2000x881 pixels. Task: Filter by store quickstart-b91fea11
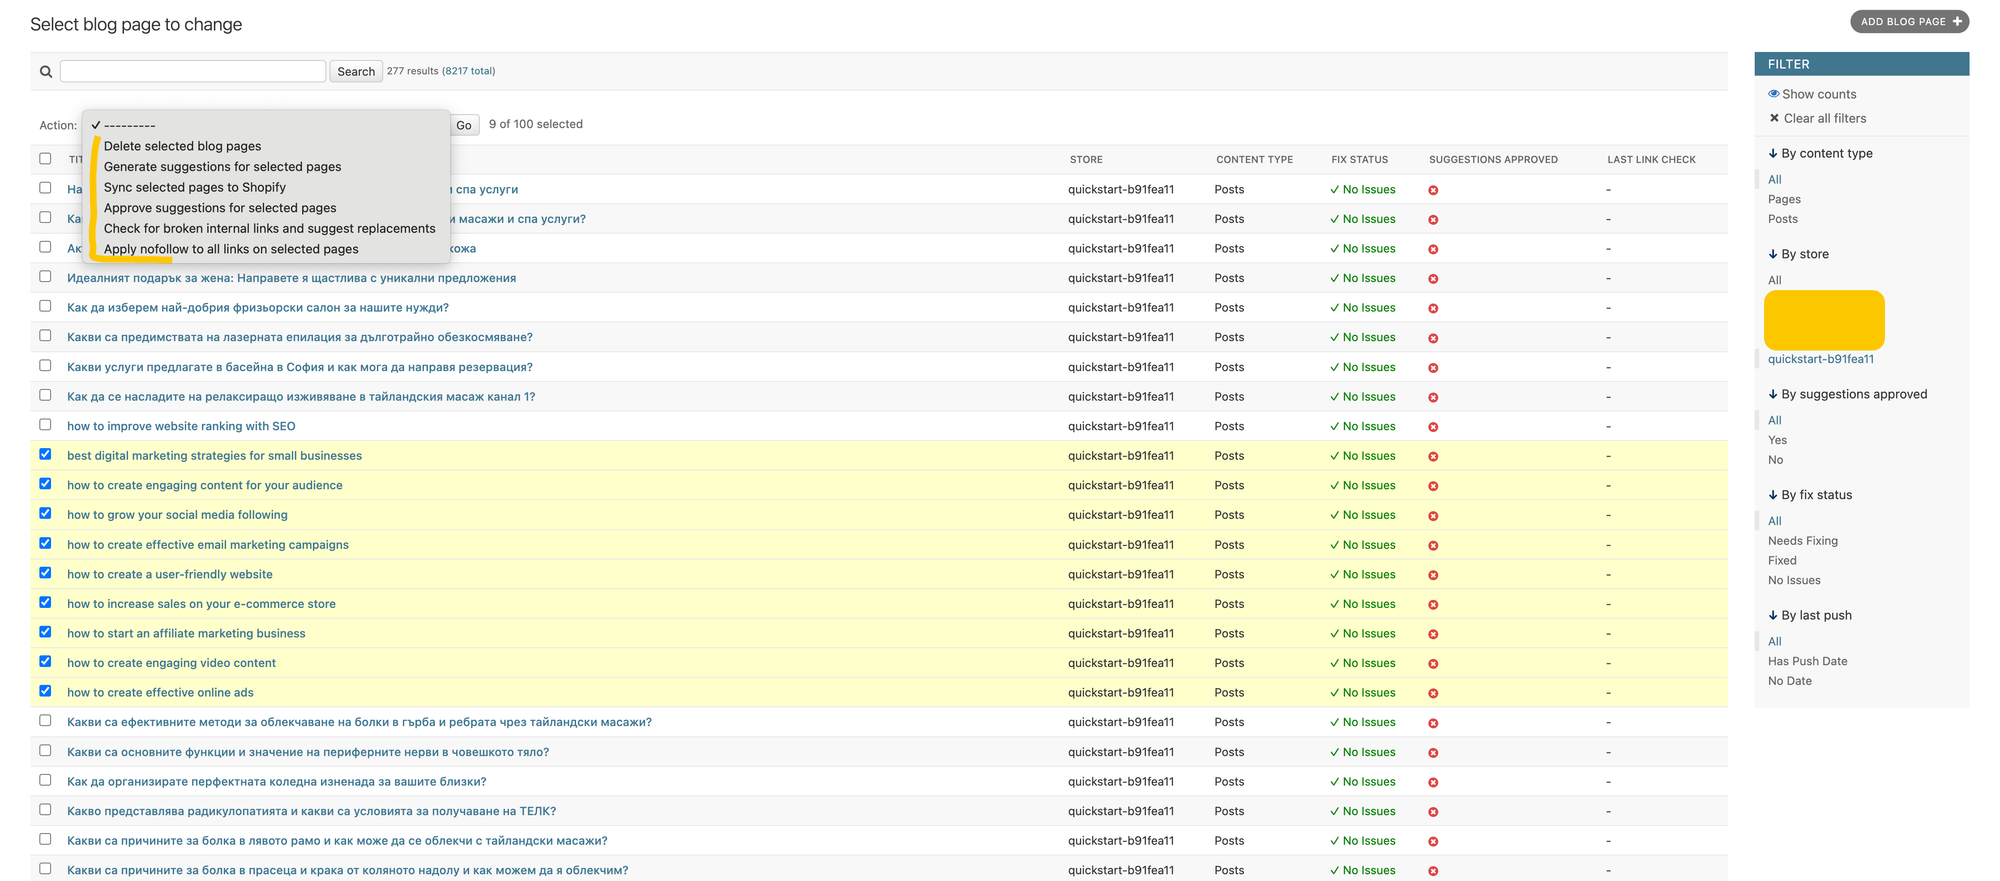1821,359
